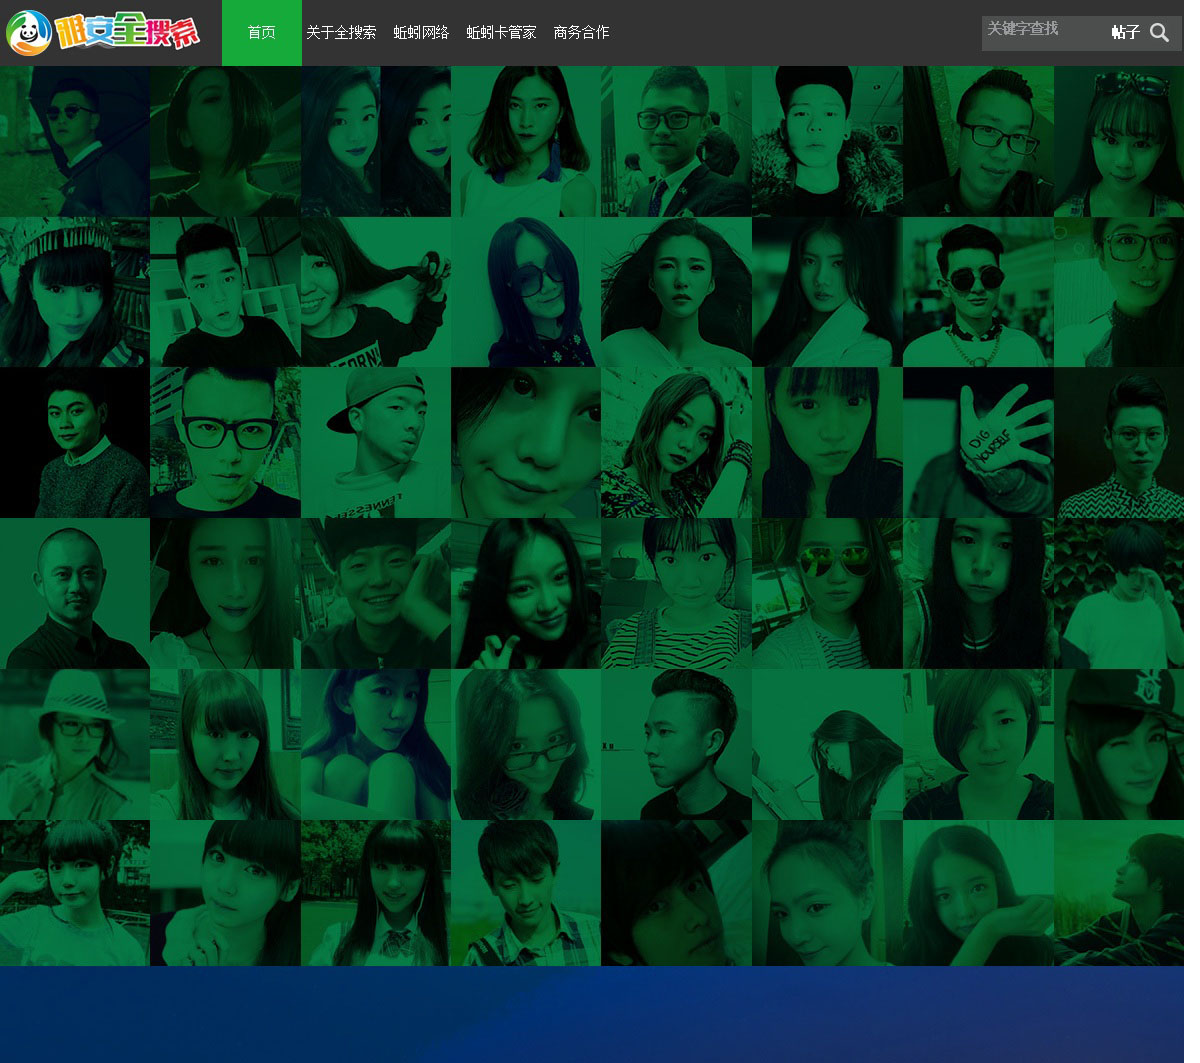View photo with reflective aviator sunglasses
The height and width of the screenshot is (1063, 1200).
click(827, 593)
